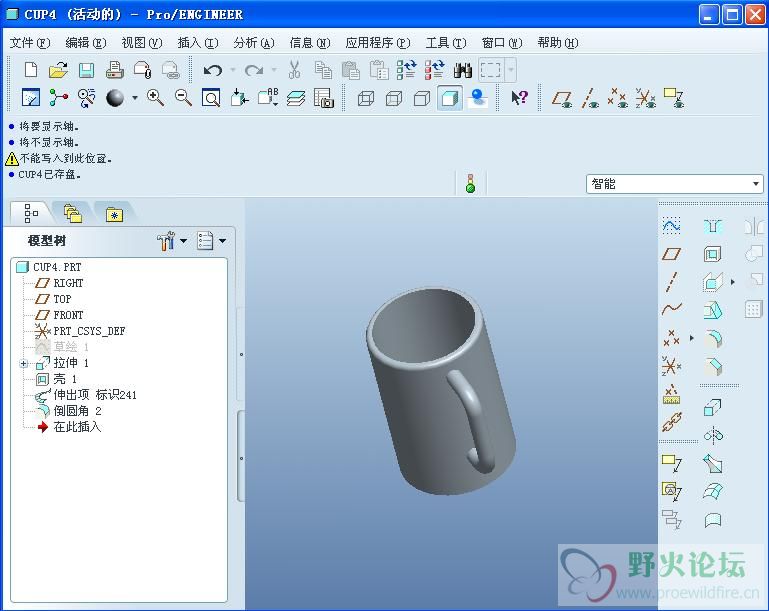
Task: Select the RIGHT datum plane in tree
Action: [x=68, y=283]
